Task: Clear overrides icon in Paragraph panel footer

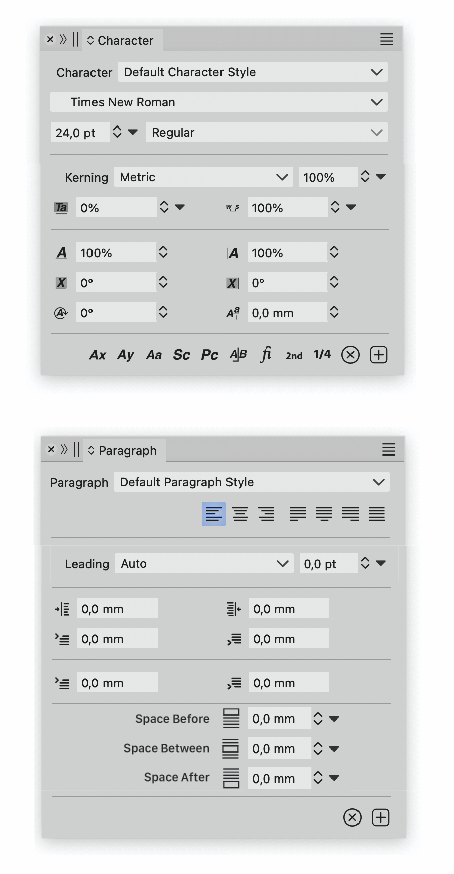Action: (352, 818)
